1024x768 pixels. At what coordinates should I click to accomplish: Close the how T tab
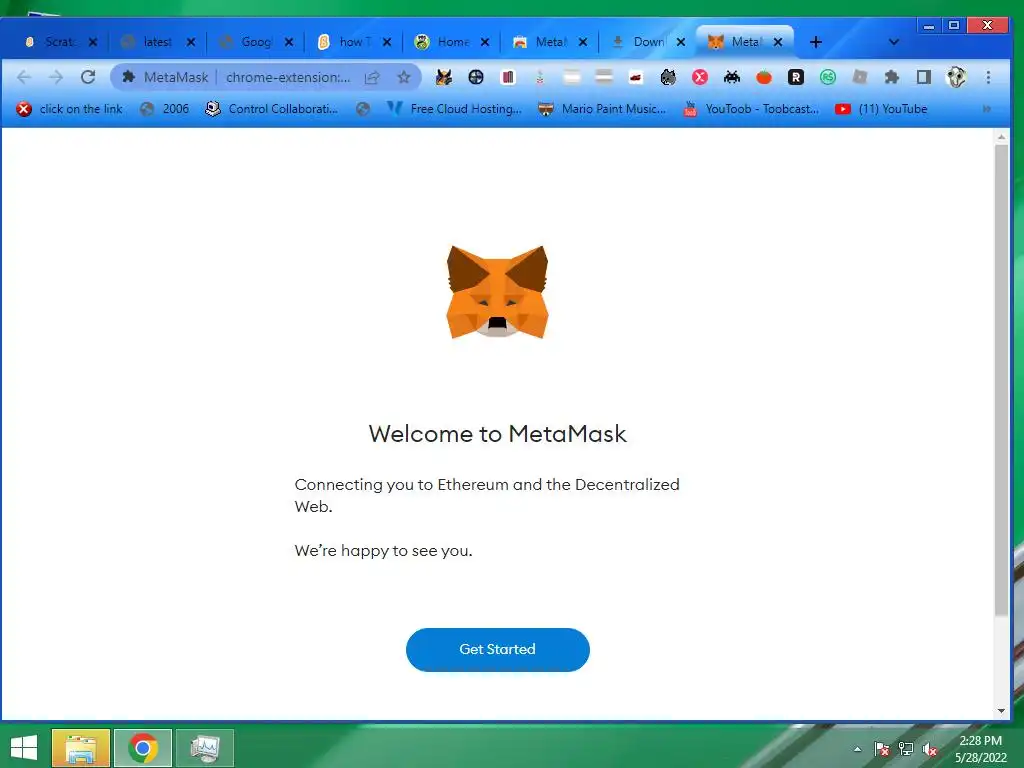[387, 42]
